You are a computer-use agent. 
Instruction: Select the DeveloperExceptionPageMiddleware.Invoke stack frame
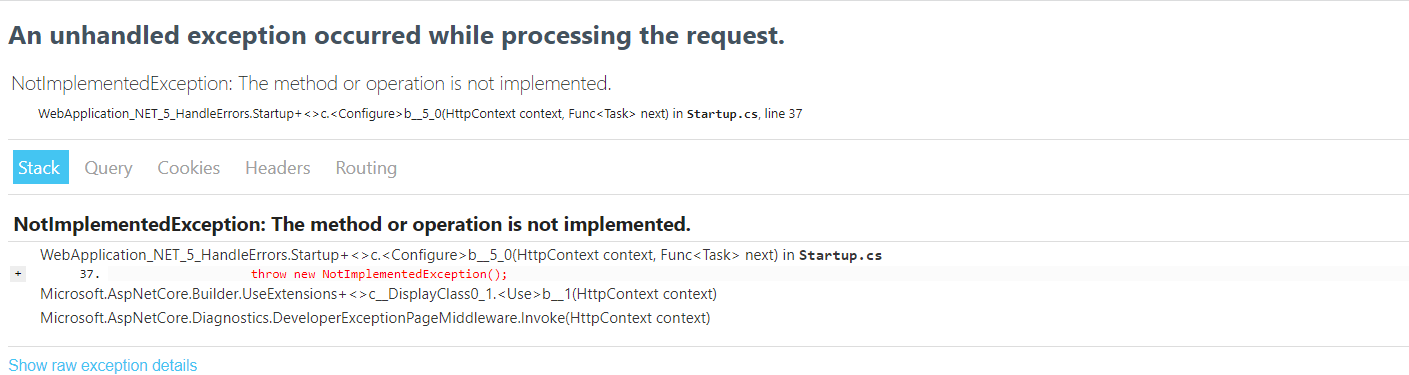click(x=375, y=318)
